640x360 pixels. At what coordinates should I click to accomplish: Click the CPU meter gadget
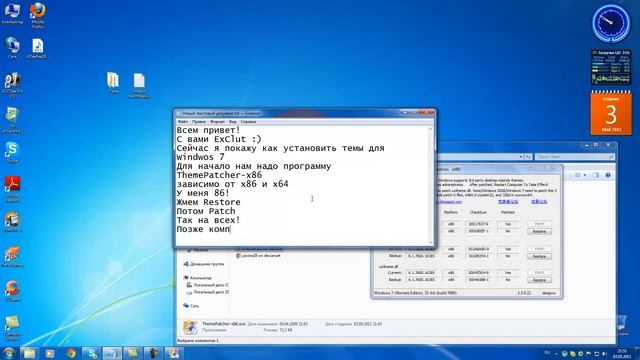[x=611, y=67]
